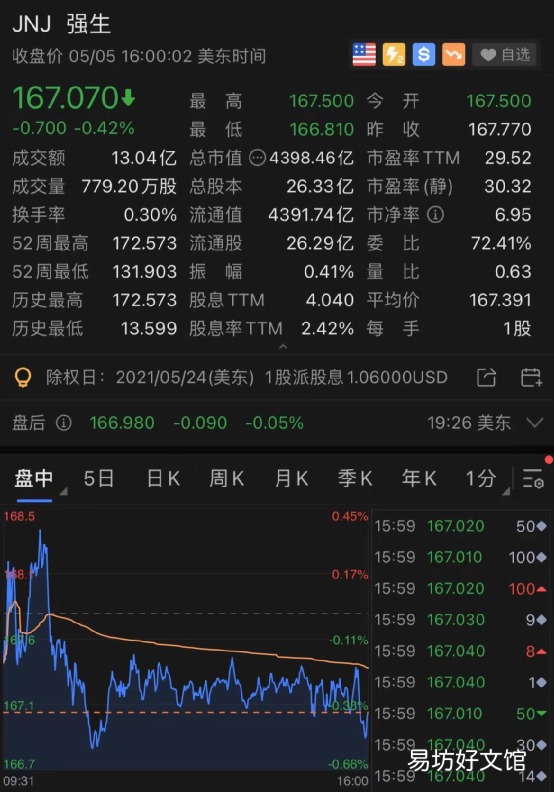554x792 pixels.
Task: Switch to the 月K chart tab
Action: 291,478
